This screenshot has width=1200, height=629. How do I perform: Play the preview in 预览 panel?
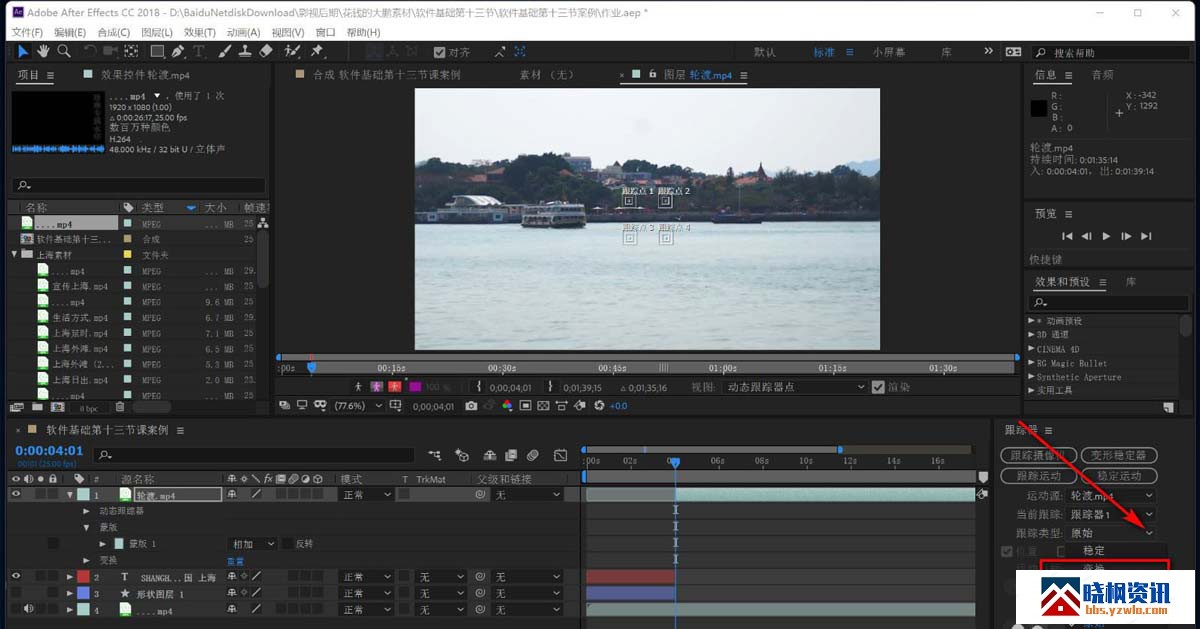[x=1106, y=236]
